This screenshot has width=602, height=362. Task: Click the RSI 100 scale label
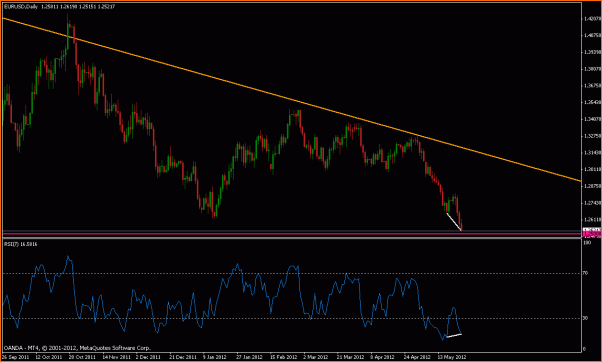pos(586,243)
